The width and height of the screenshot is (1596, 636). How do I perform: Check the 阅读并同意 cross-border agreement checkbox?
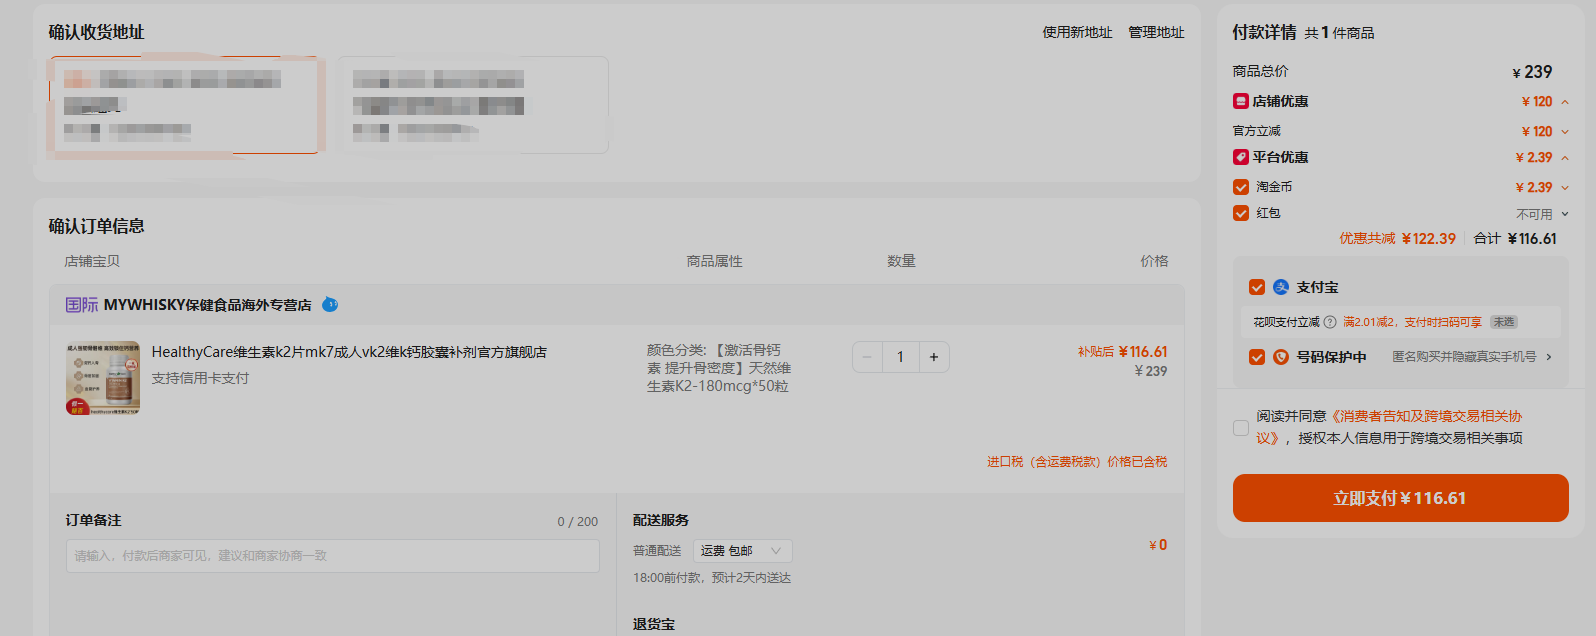(x=1241, y=428)
